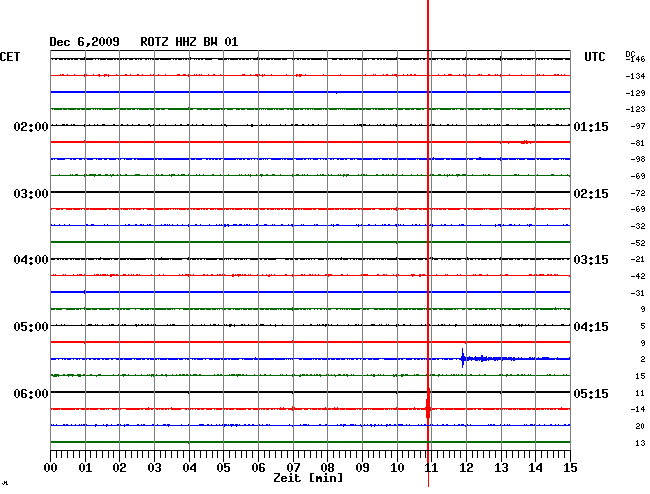Viewport: 650px width, 494px height.
Task: Click the DC offset value 20
Action: tap(640, 426)
